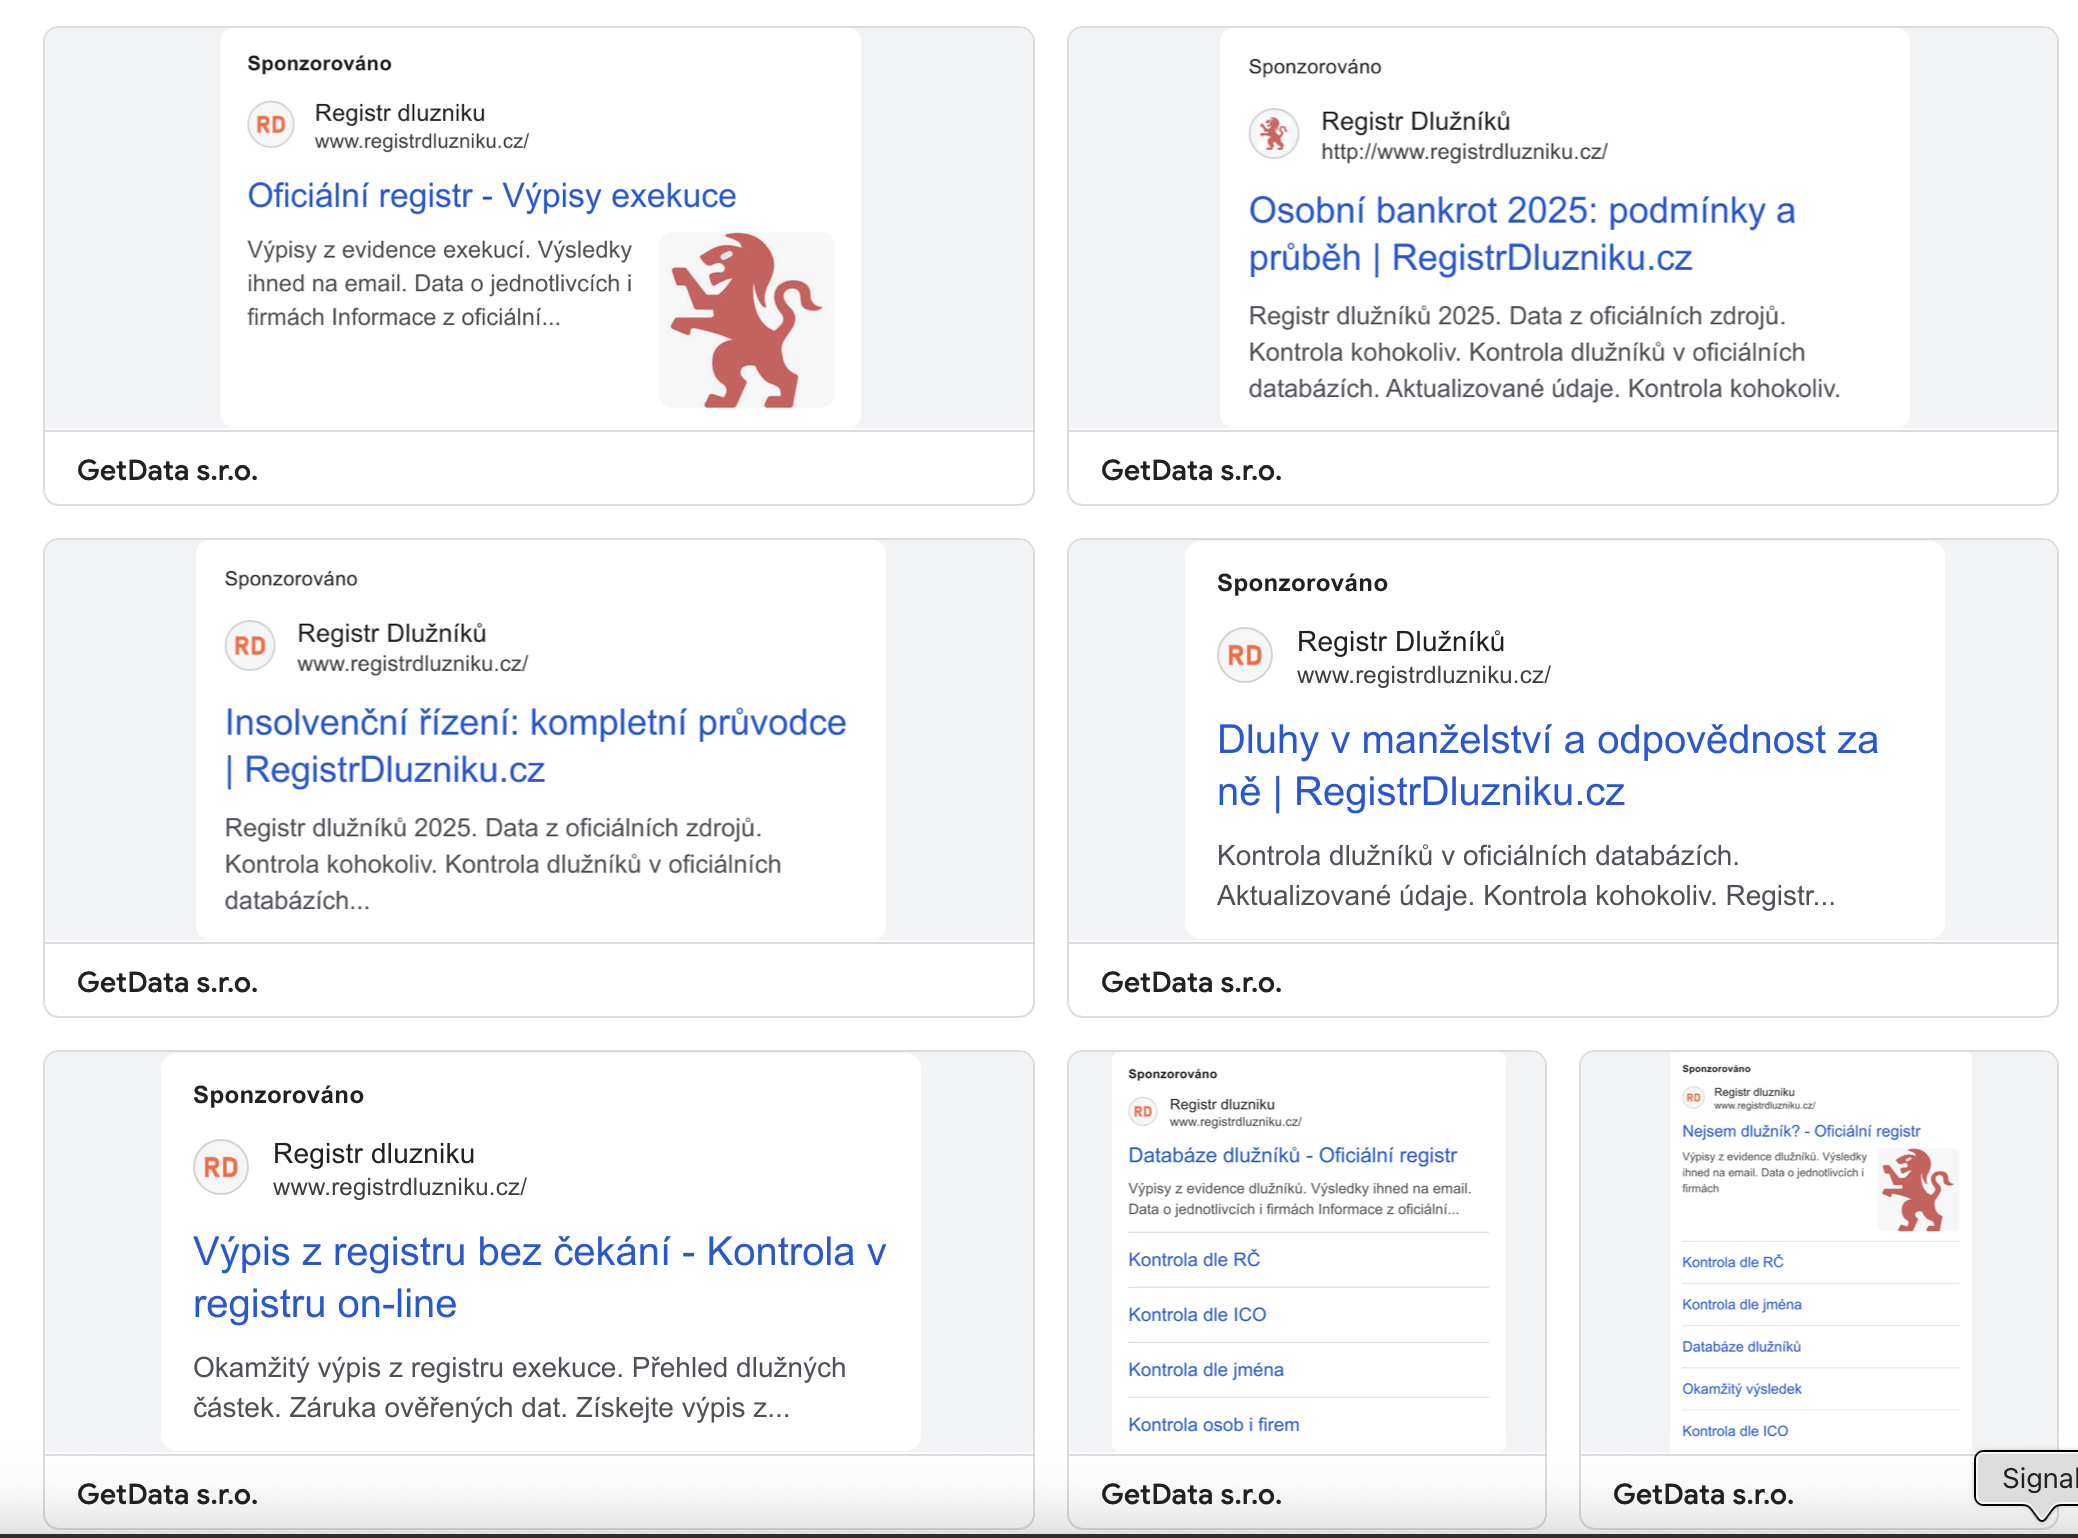The height and width of the screenshot is (1538, 2078).
Task: Click 'GetData s.r.o.' under 'Výpis z registru' ad card
Action: coord(168,1494)
